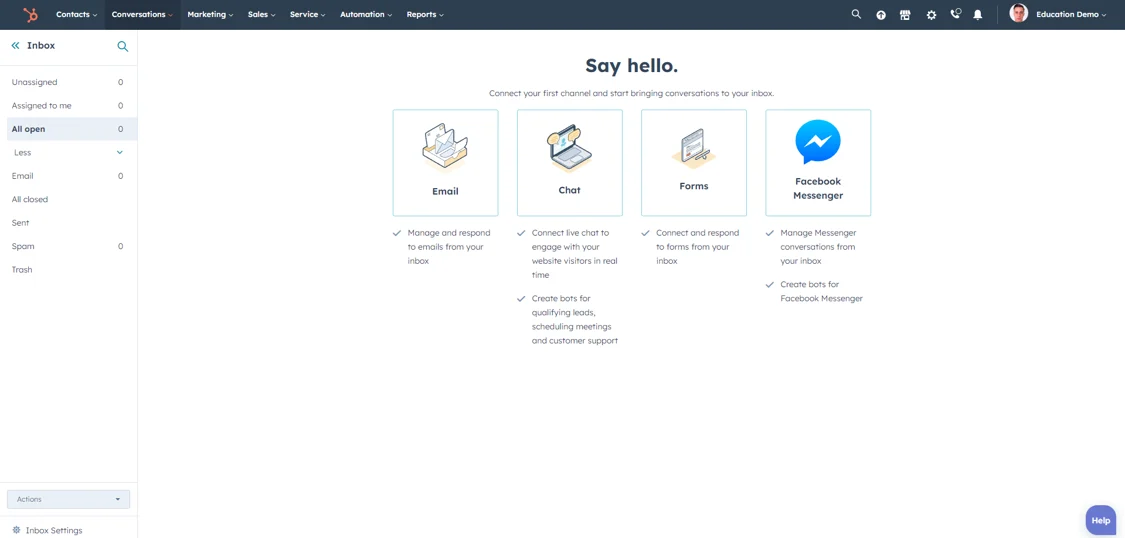Select the Email view in the sidebar
1125x538 pixels.
(x=68, y=176)
